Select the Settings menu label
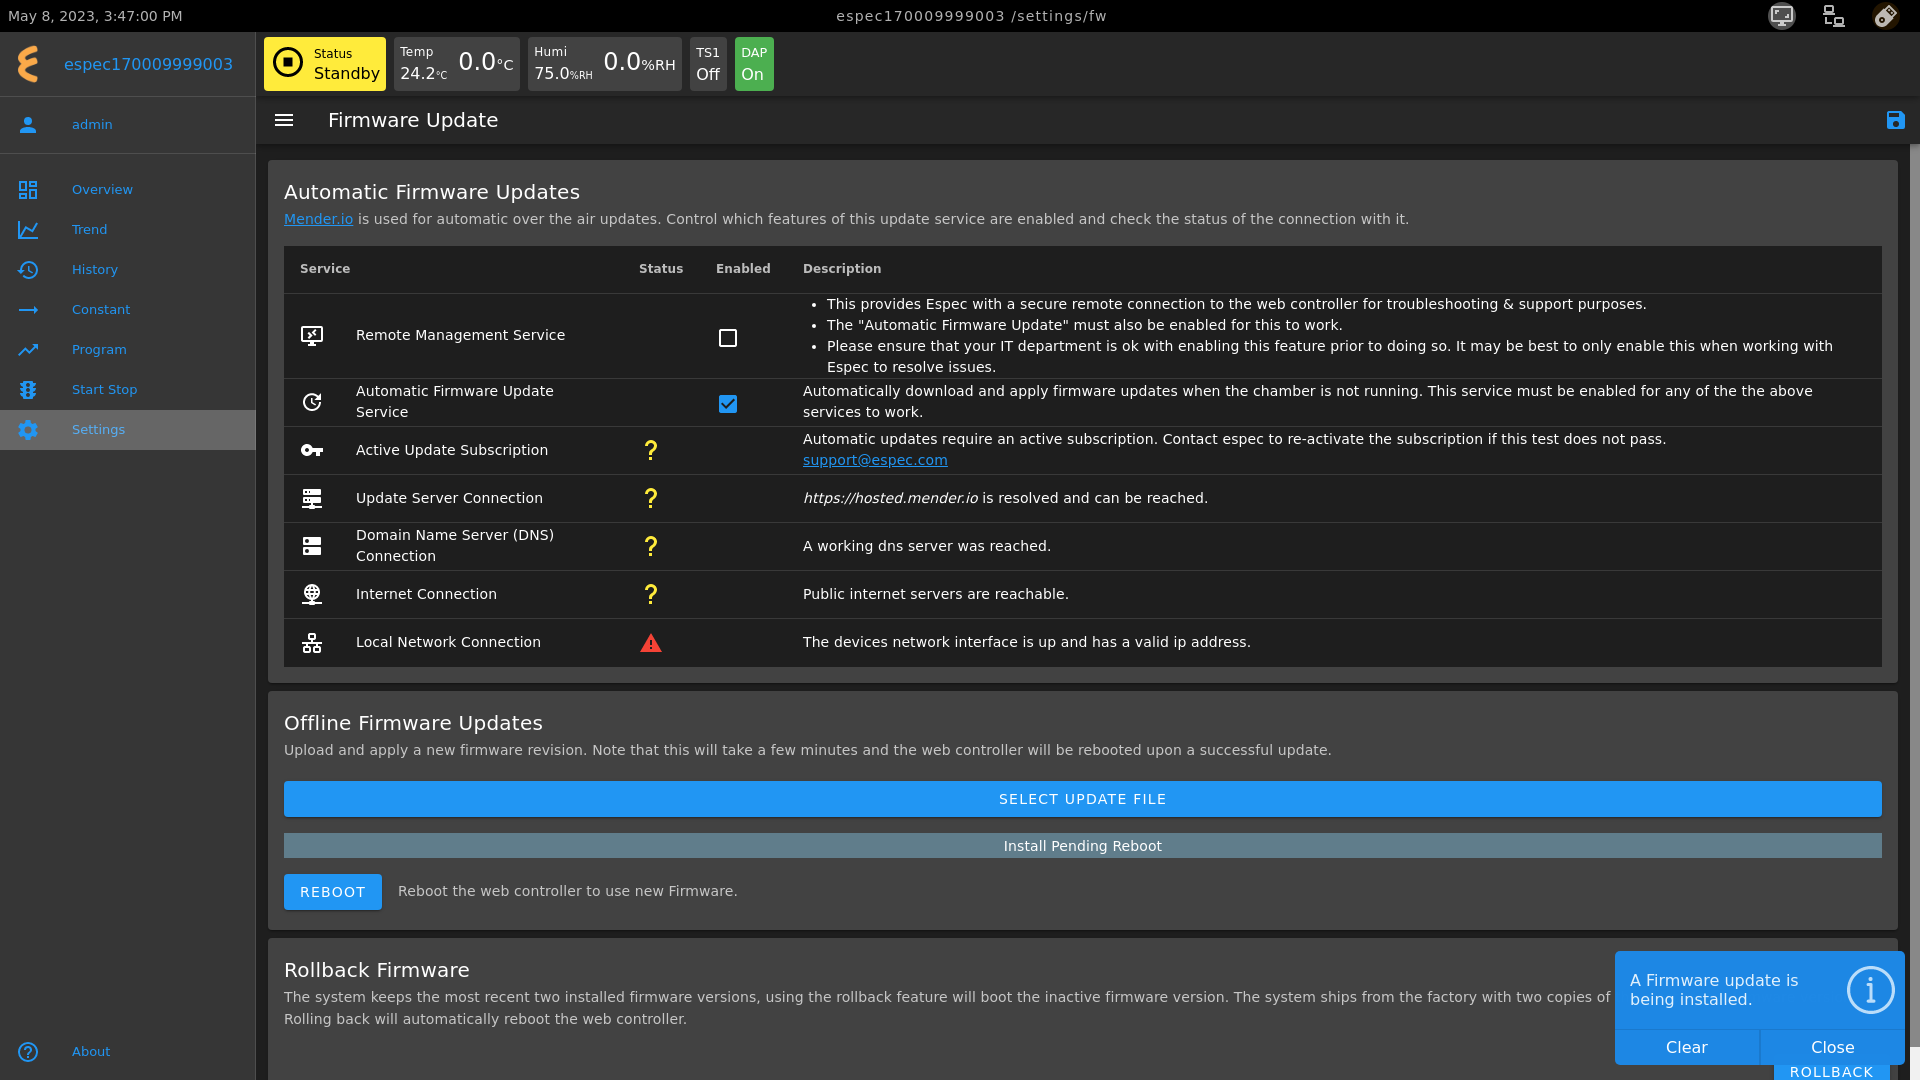 click(x=98, y=430)
